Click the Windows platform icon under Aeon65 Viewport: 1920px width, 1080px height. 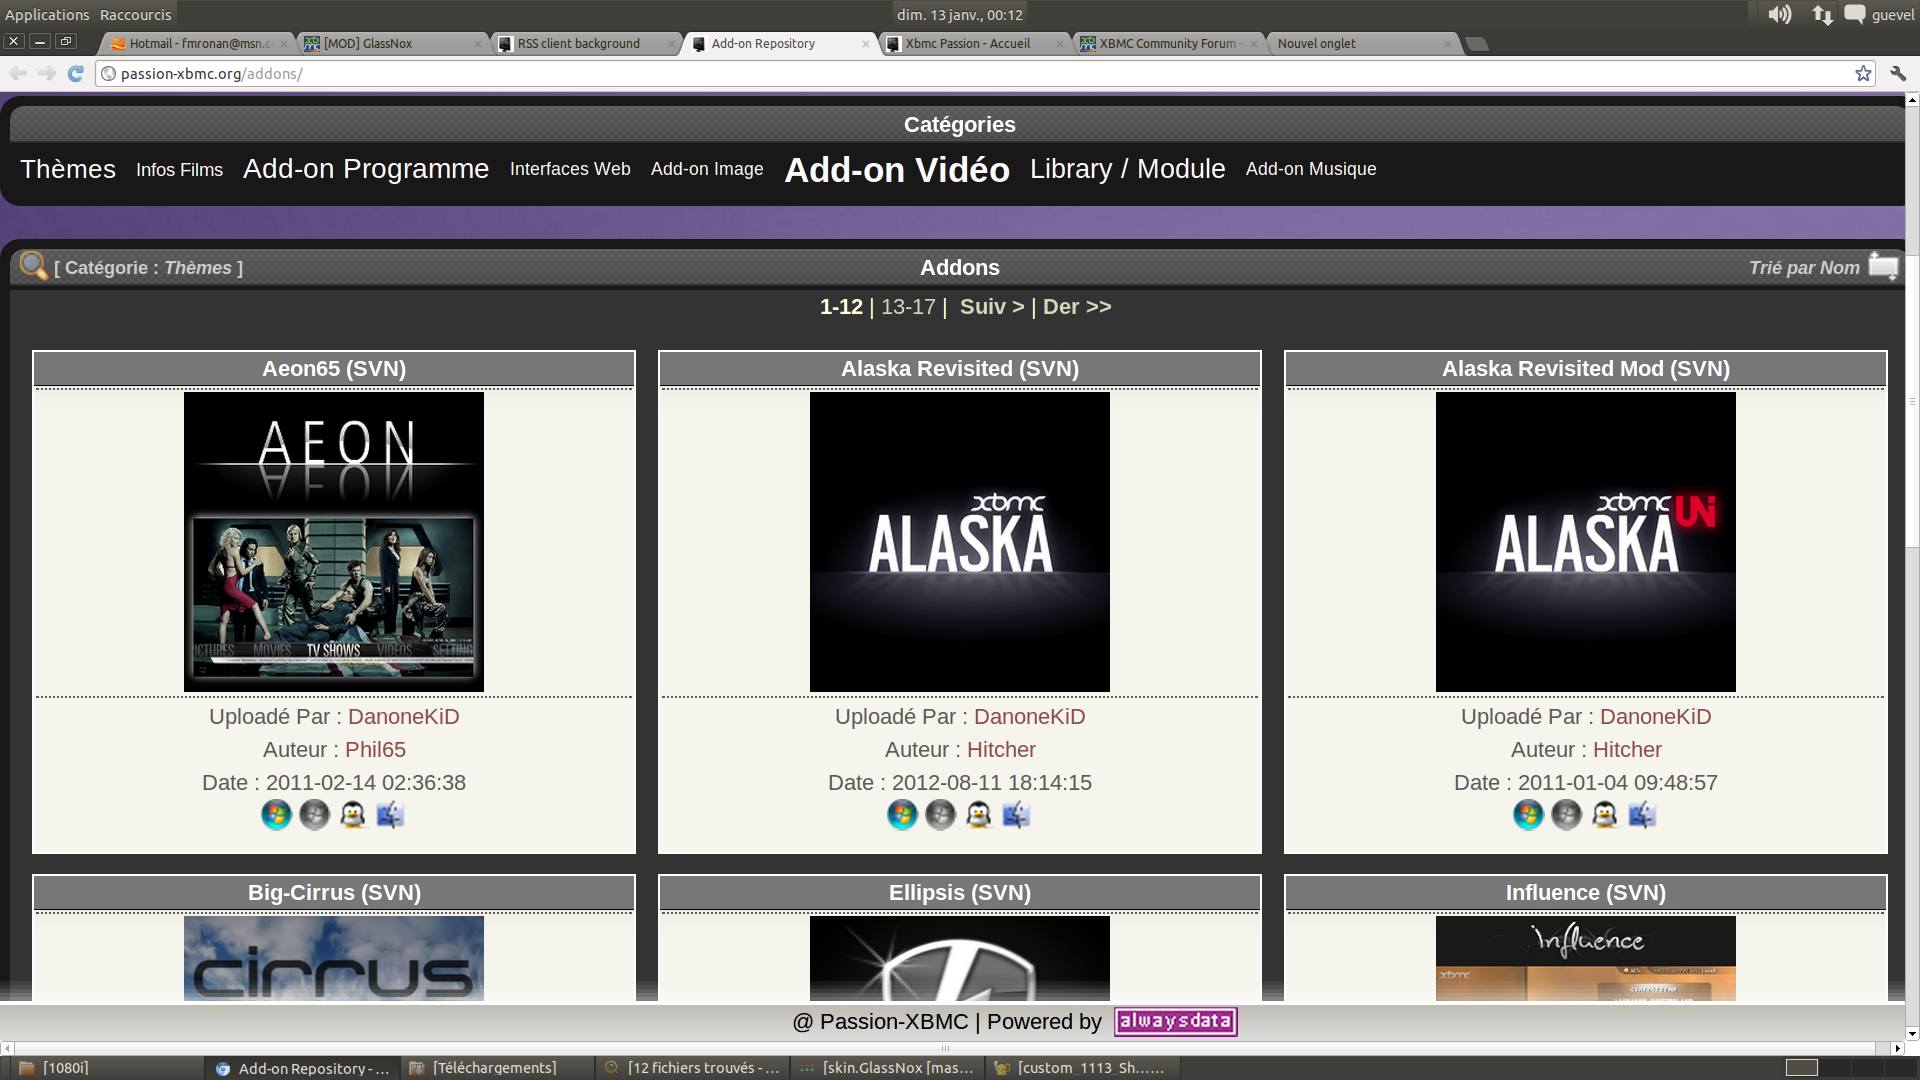(x=276, y=815)
